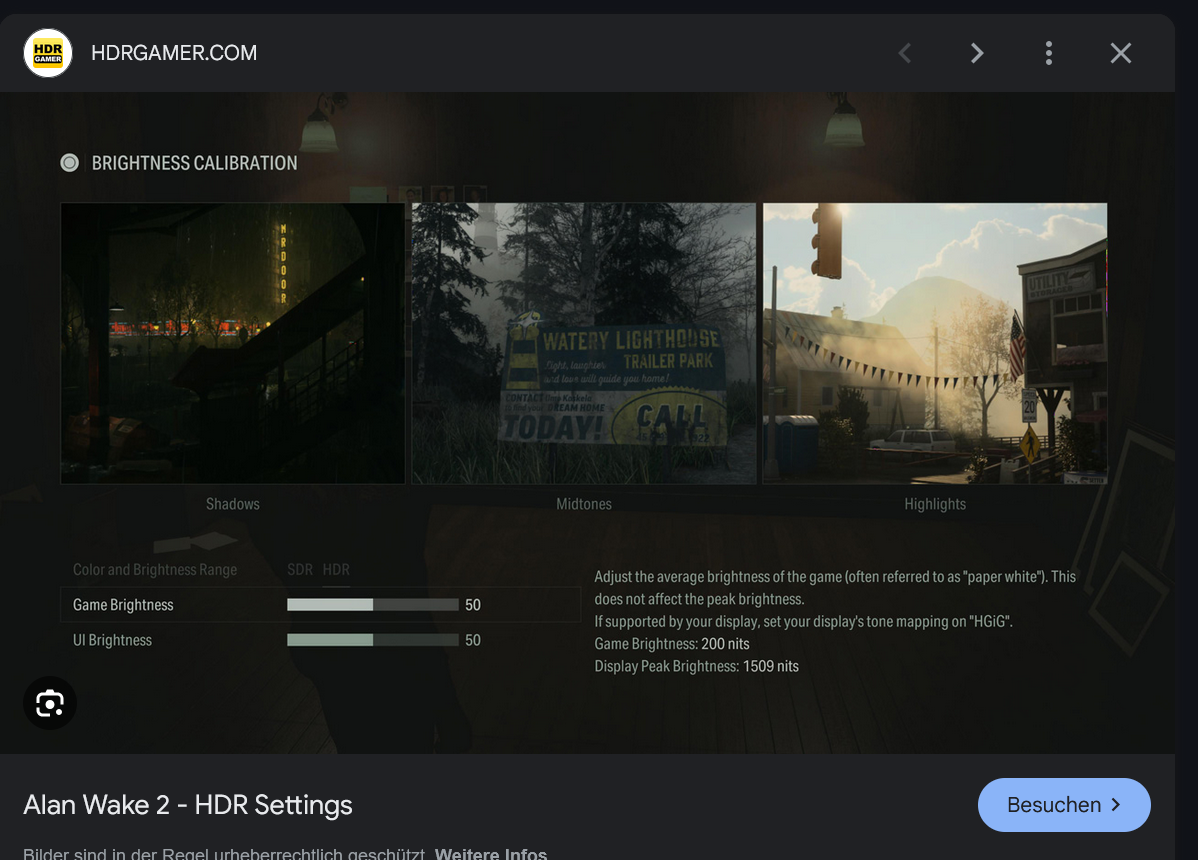Click the Shadows calibration thumbnail

(x=232, y=342)
